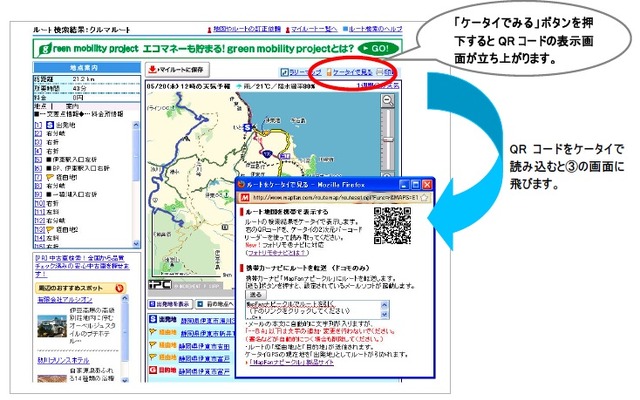Open フォトリモ＠ナビとは？ link in popup

pyautogui.click(x=276, y=253)
